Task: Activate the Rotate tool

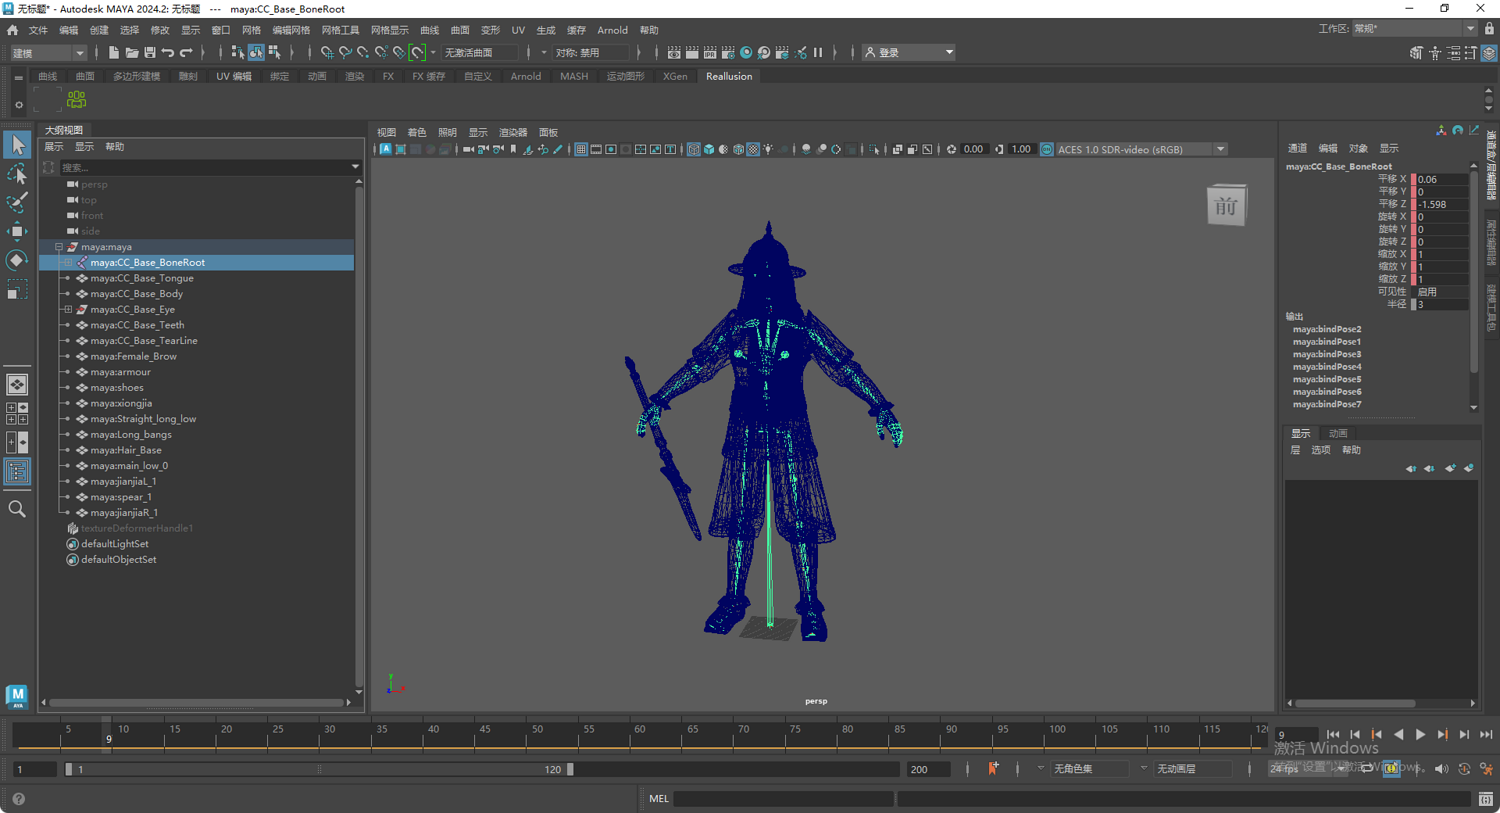Action: (x=16, y=260)
